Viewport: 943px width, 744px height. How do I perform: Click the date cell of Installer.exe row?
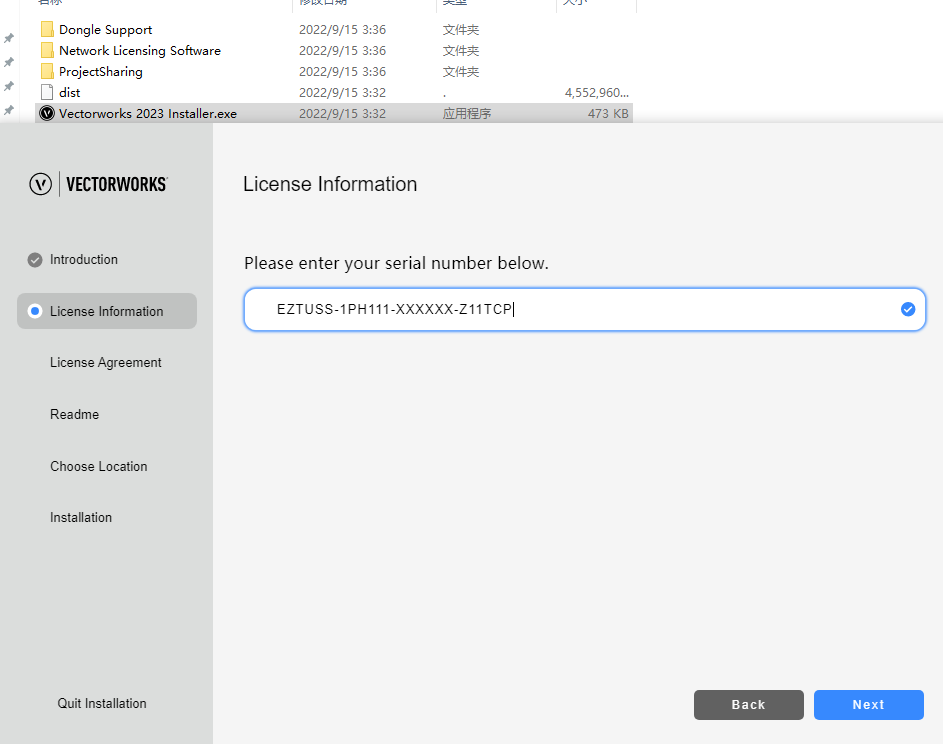click(x=342, y=114)
